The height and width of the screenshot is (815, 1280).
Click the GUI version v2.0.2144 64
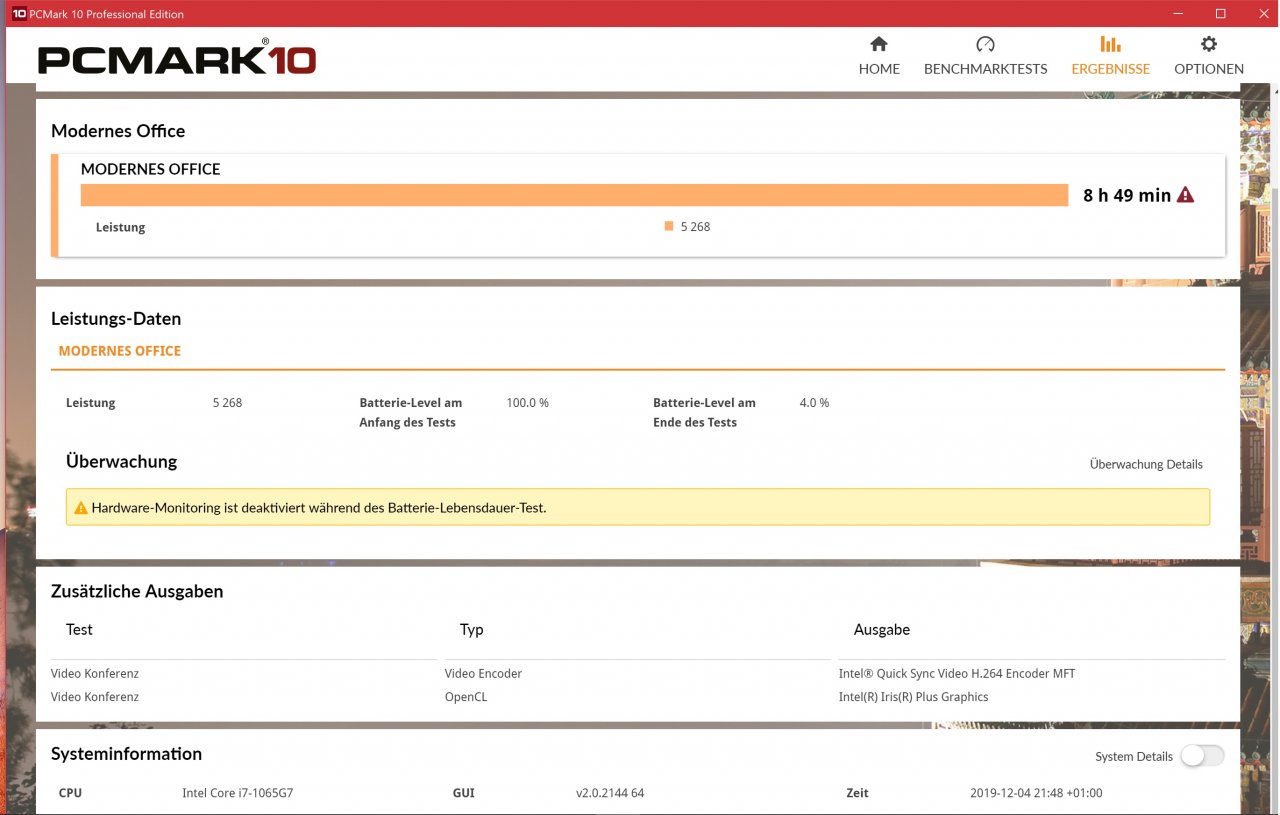(x=610, y=793)
